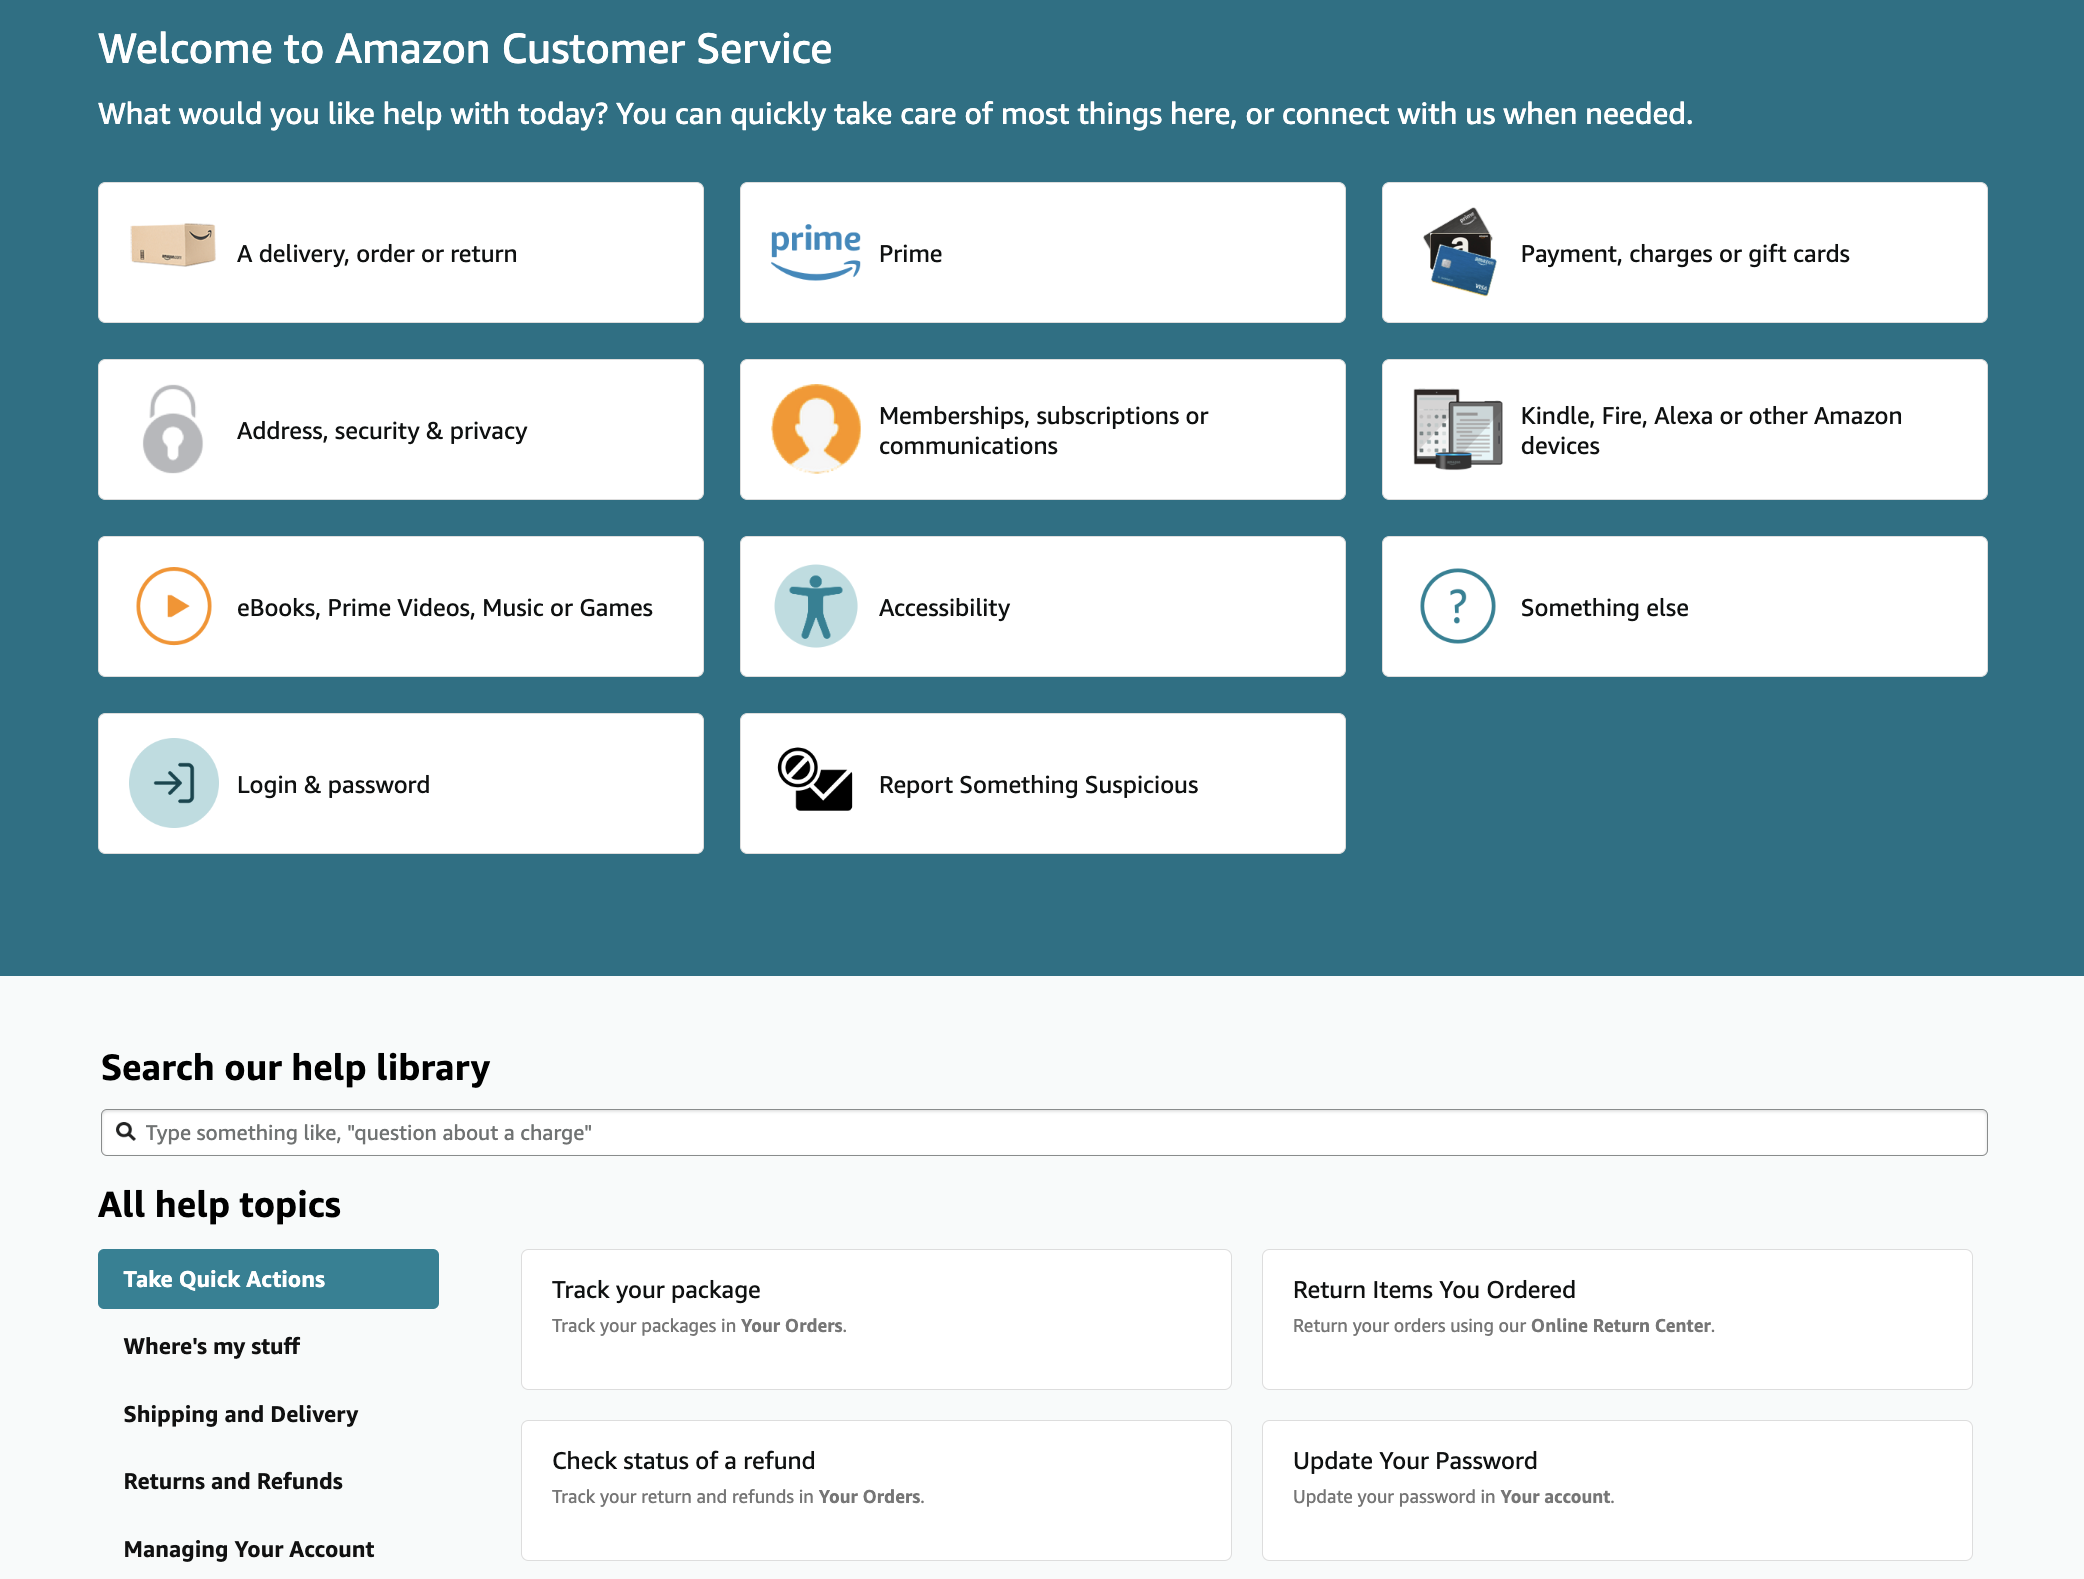Click the question mark circle icon
The height and width of the screenshot is (1579, 2084).
tap(1458, 606)
